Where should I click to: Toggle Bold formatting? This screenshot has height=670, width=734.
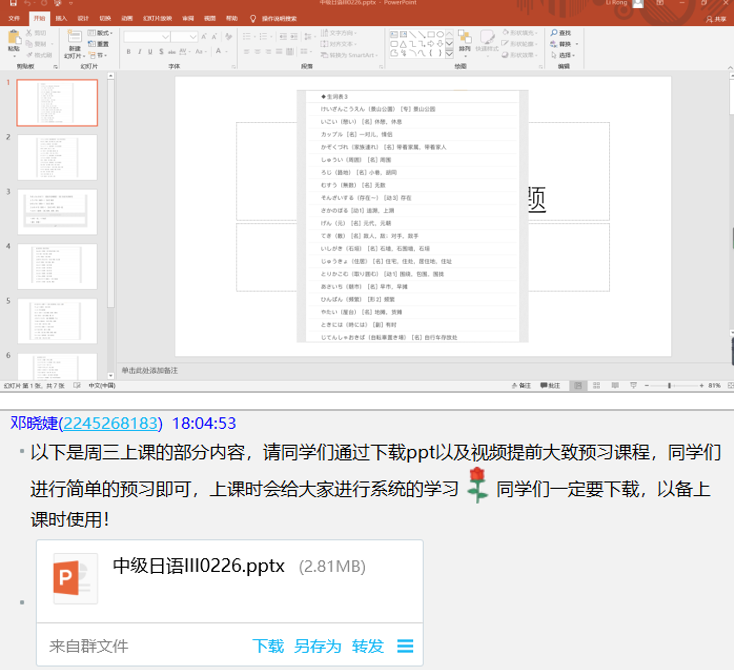[128, 51]
